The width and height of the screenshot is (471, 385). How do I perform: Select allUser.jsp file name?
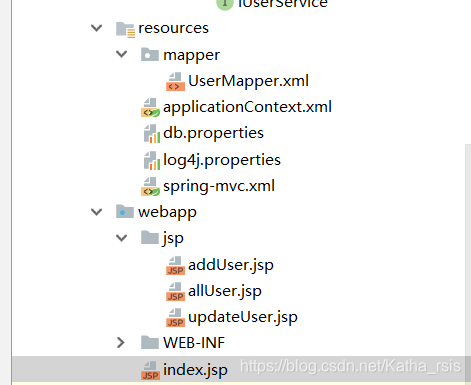225,292
